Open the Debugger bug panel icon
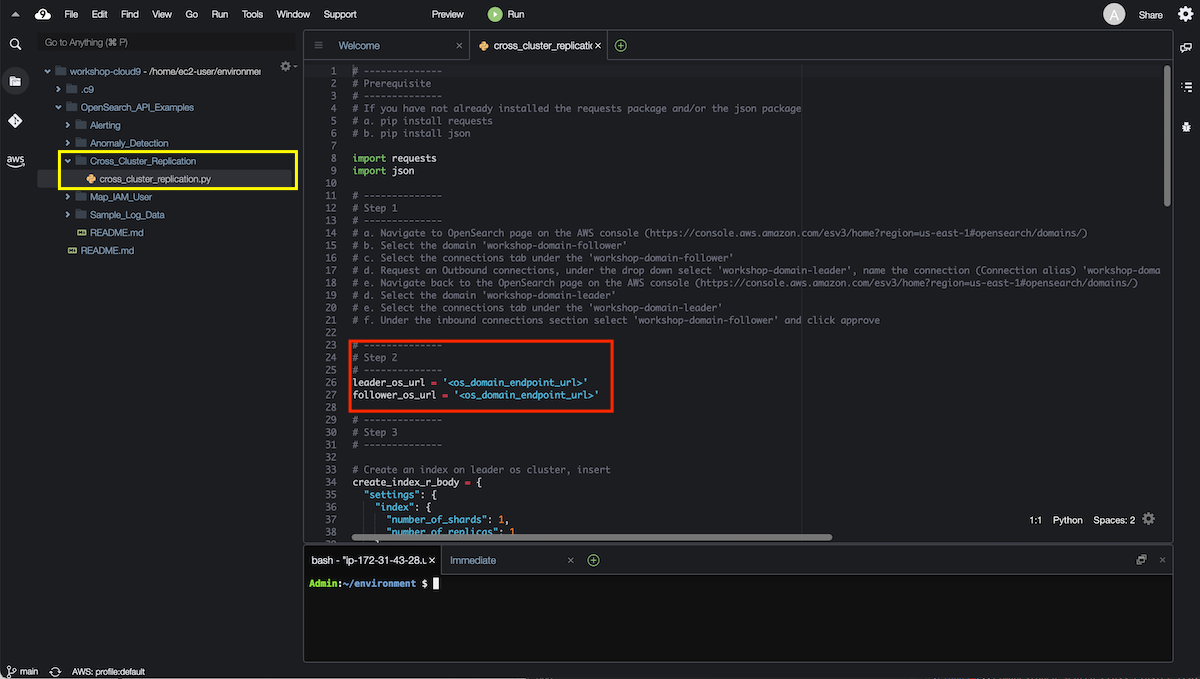 (1186, 126)
